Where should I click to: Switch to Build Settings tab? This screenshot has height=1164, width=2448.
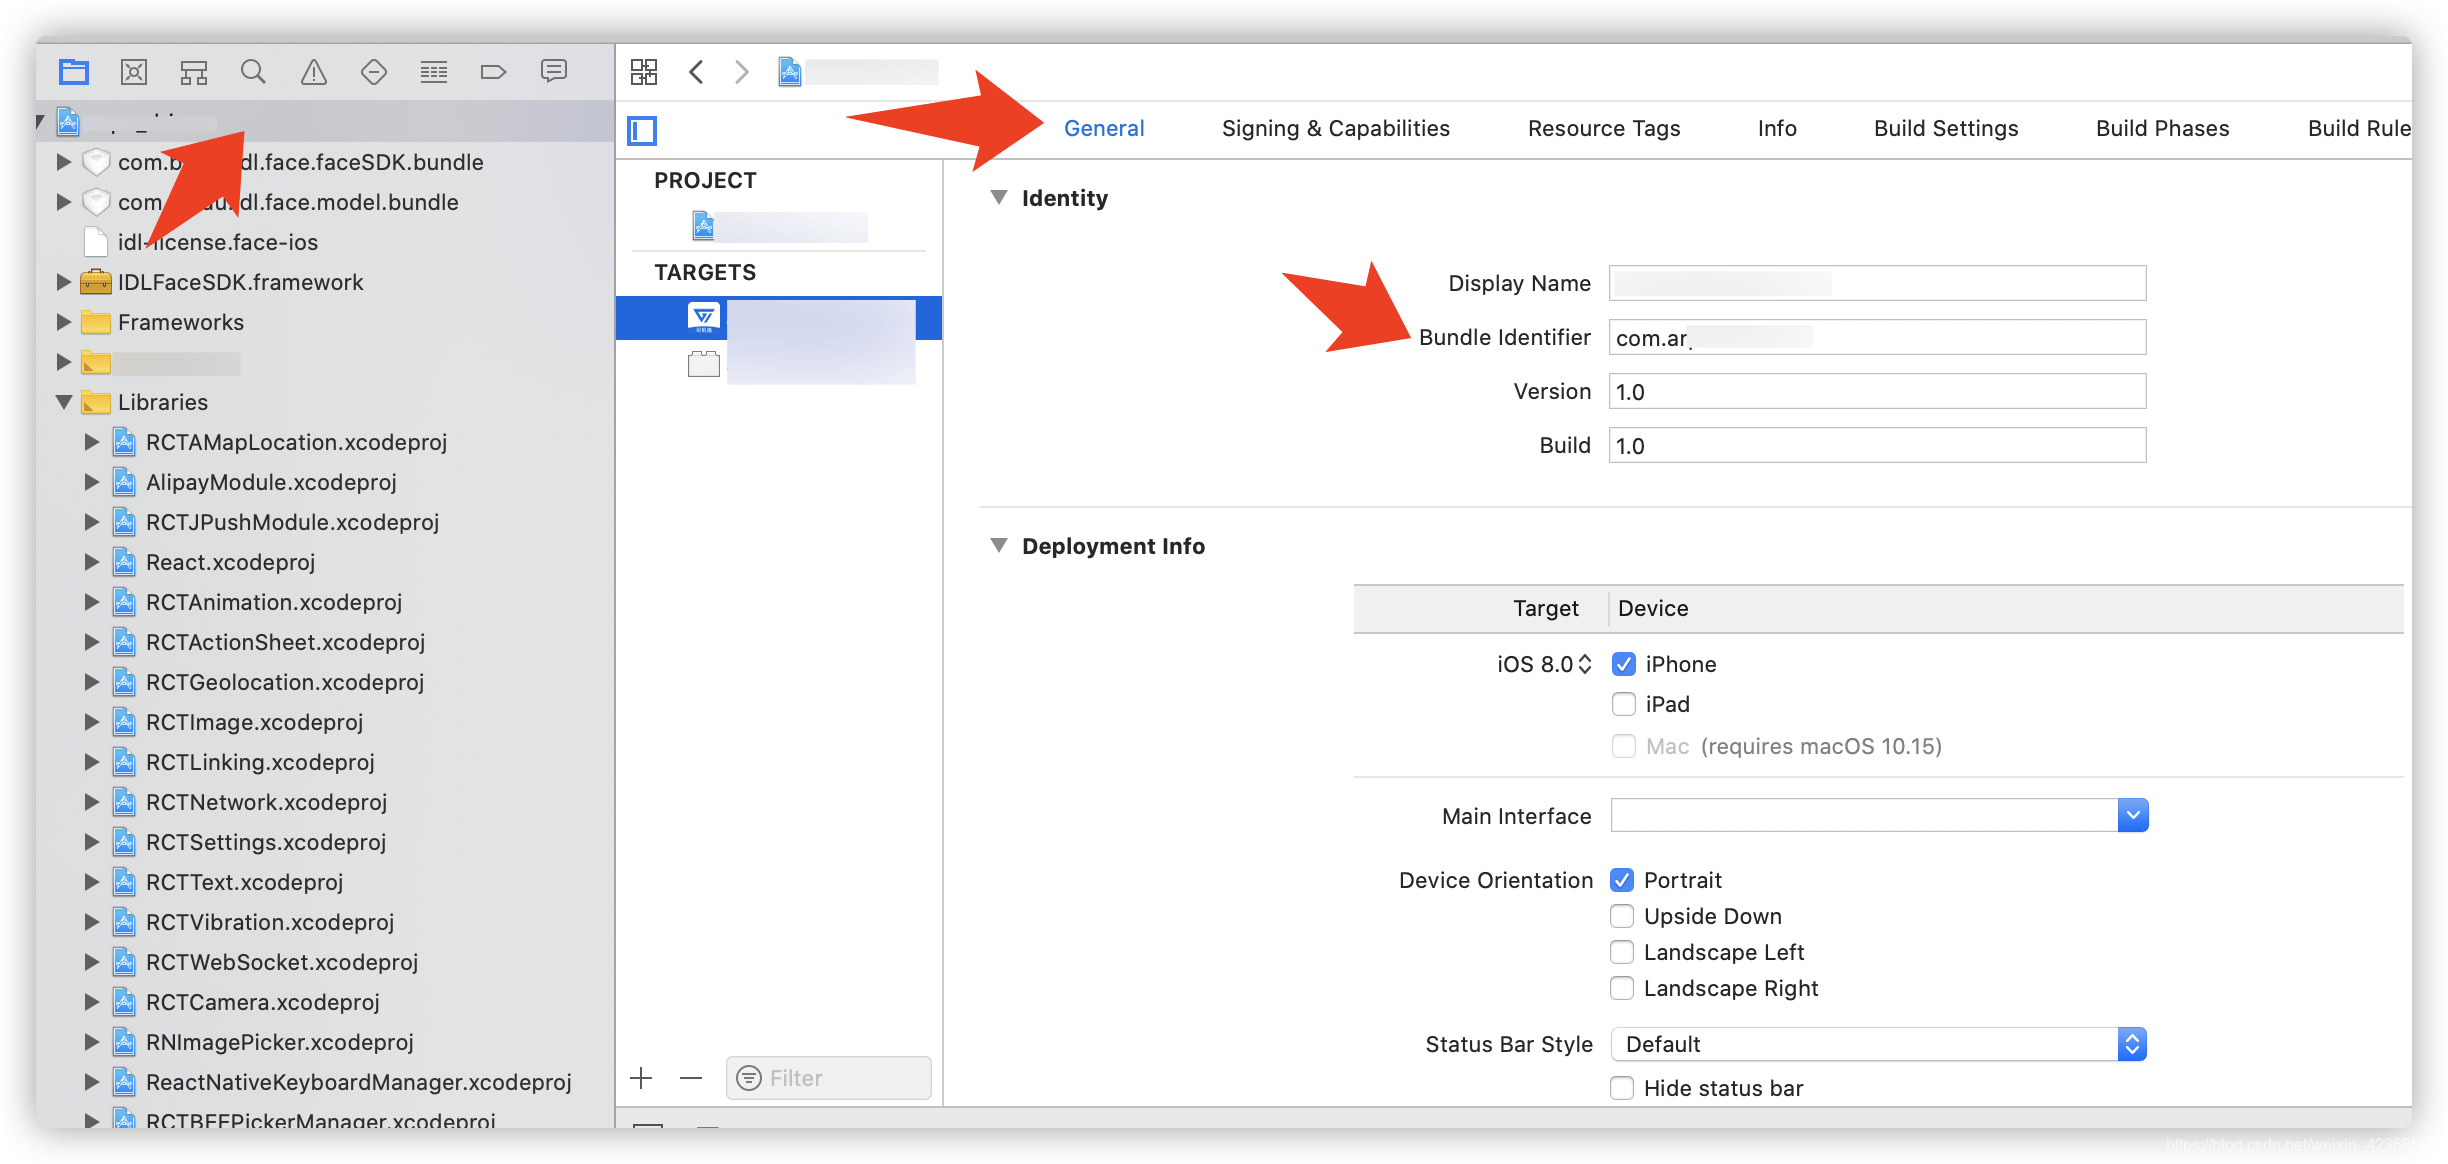click(1945, 128)
